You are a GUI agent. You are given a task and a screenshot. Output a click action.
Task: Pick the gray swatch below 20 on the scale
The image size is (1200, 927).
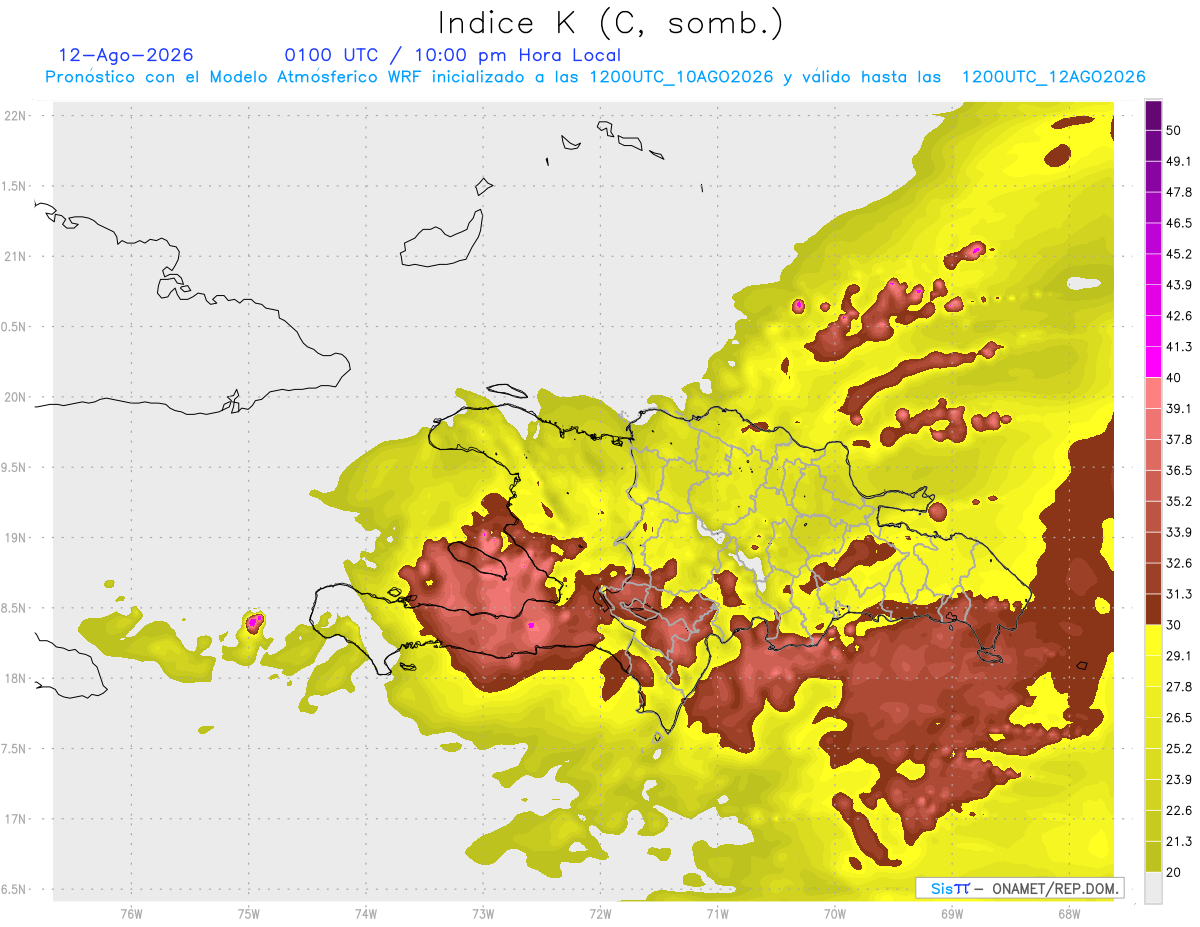(x=1153, y=888)
